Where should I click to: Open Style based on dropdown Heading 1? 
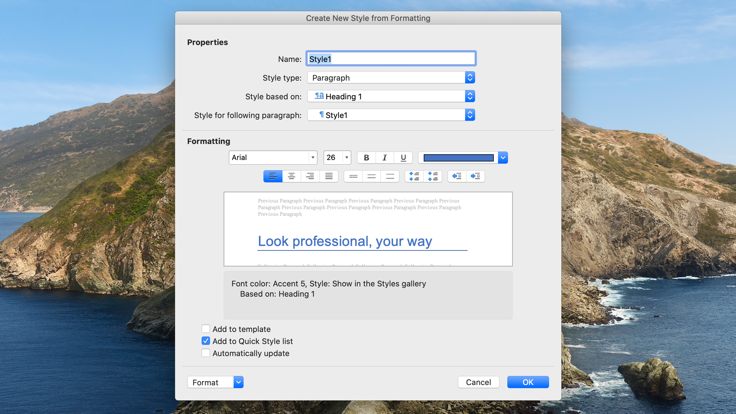pyautogui.click(x=391, y=96)
